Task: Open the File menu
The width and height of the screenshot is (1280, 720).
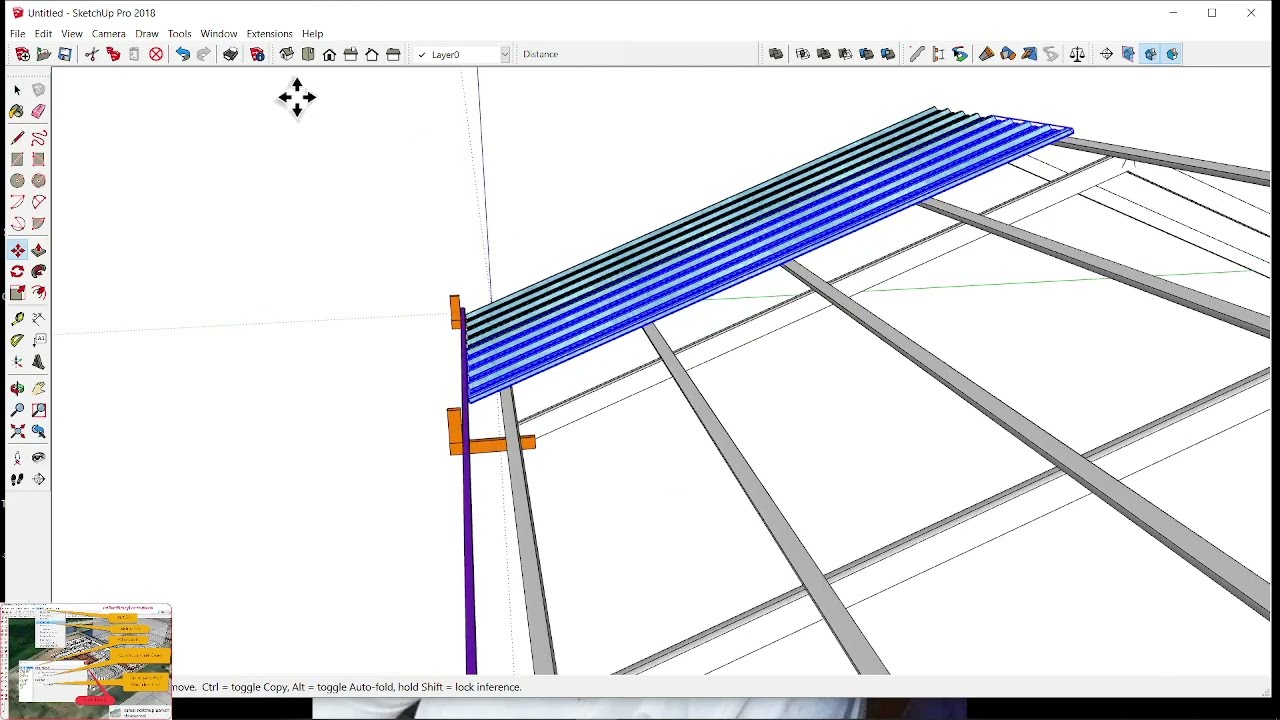Action: 17,34
